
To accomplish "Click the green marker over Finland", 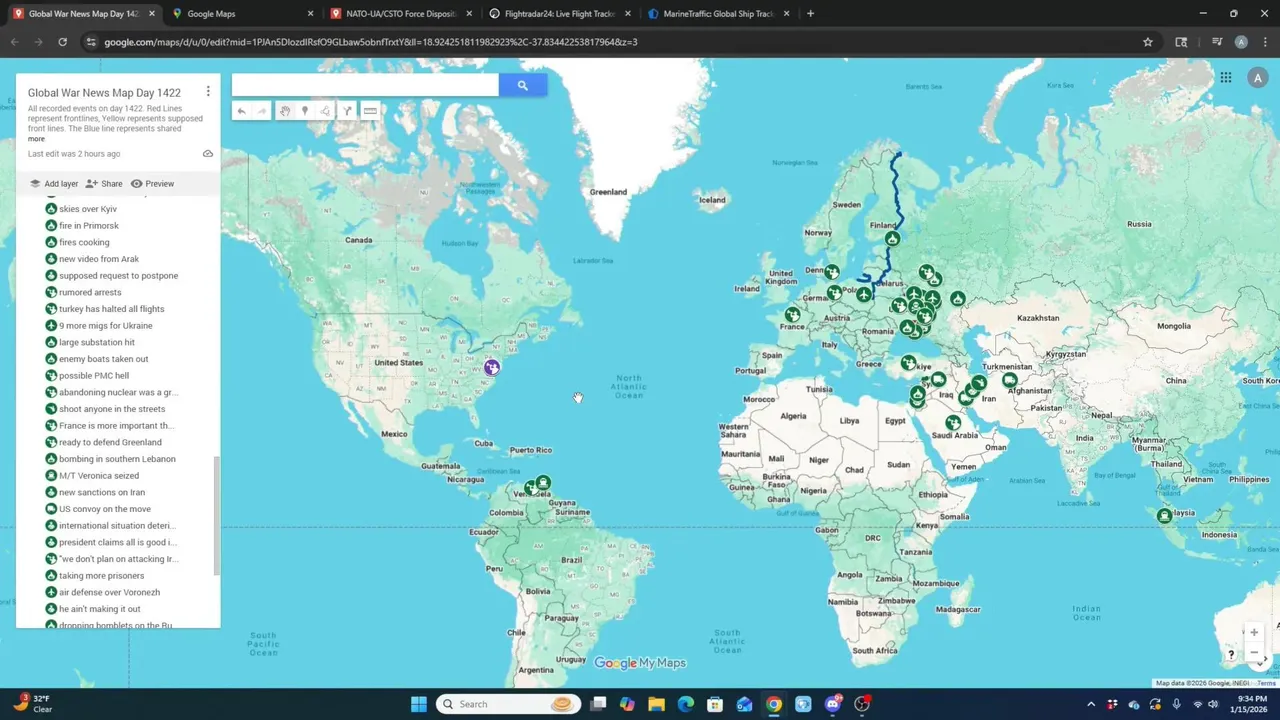I will pyautogui.click(x=892, y=239).
